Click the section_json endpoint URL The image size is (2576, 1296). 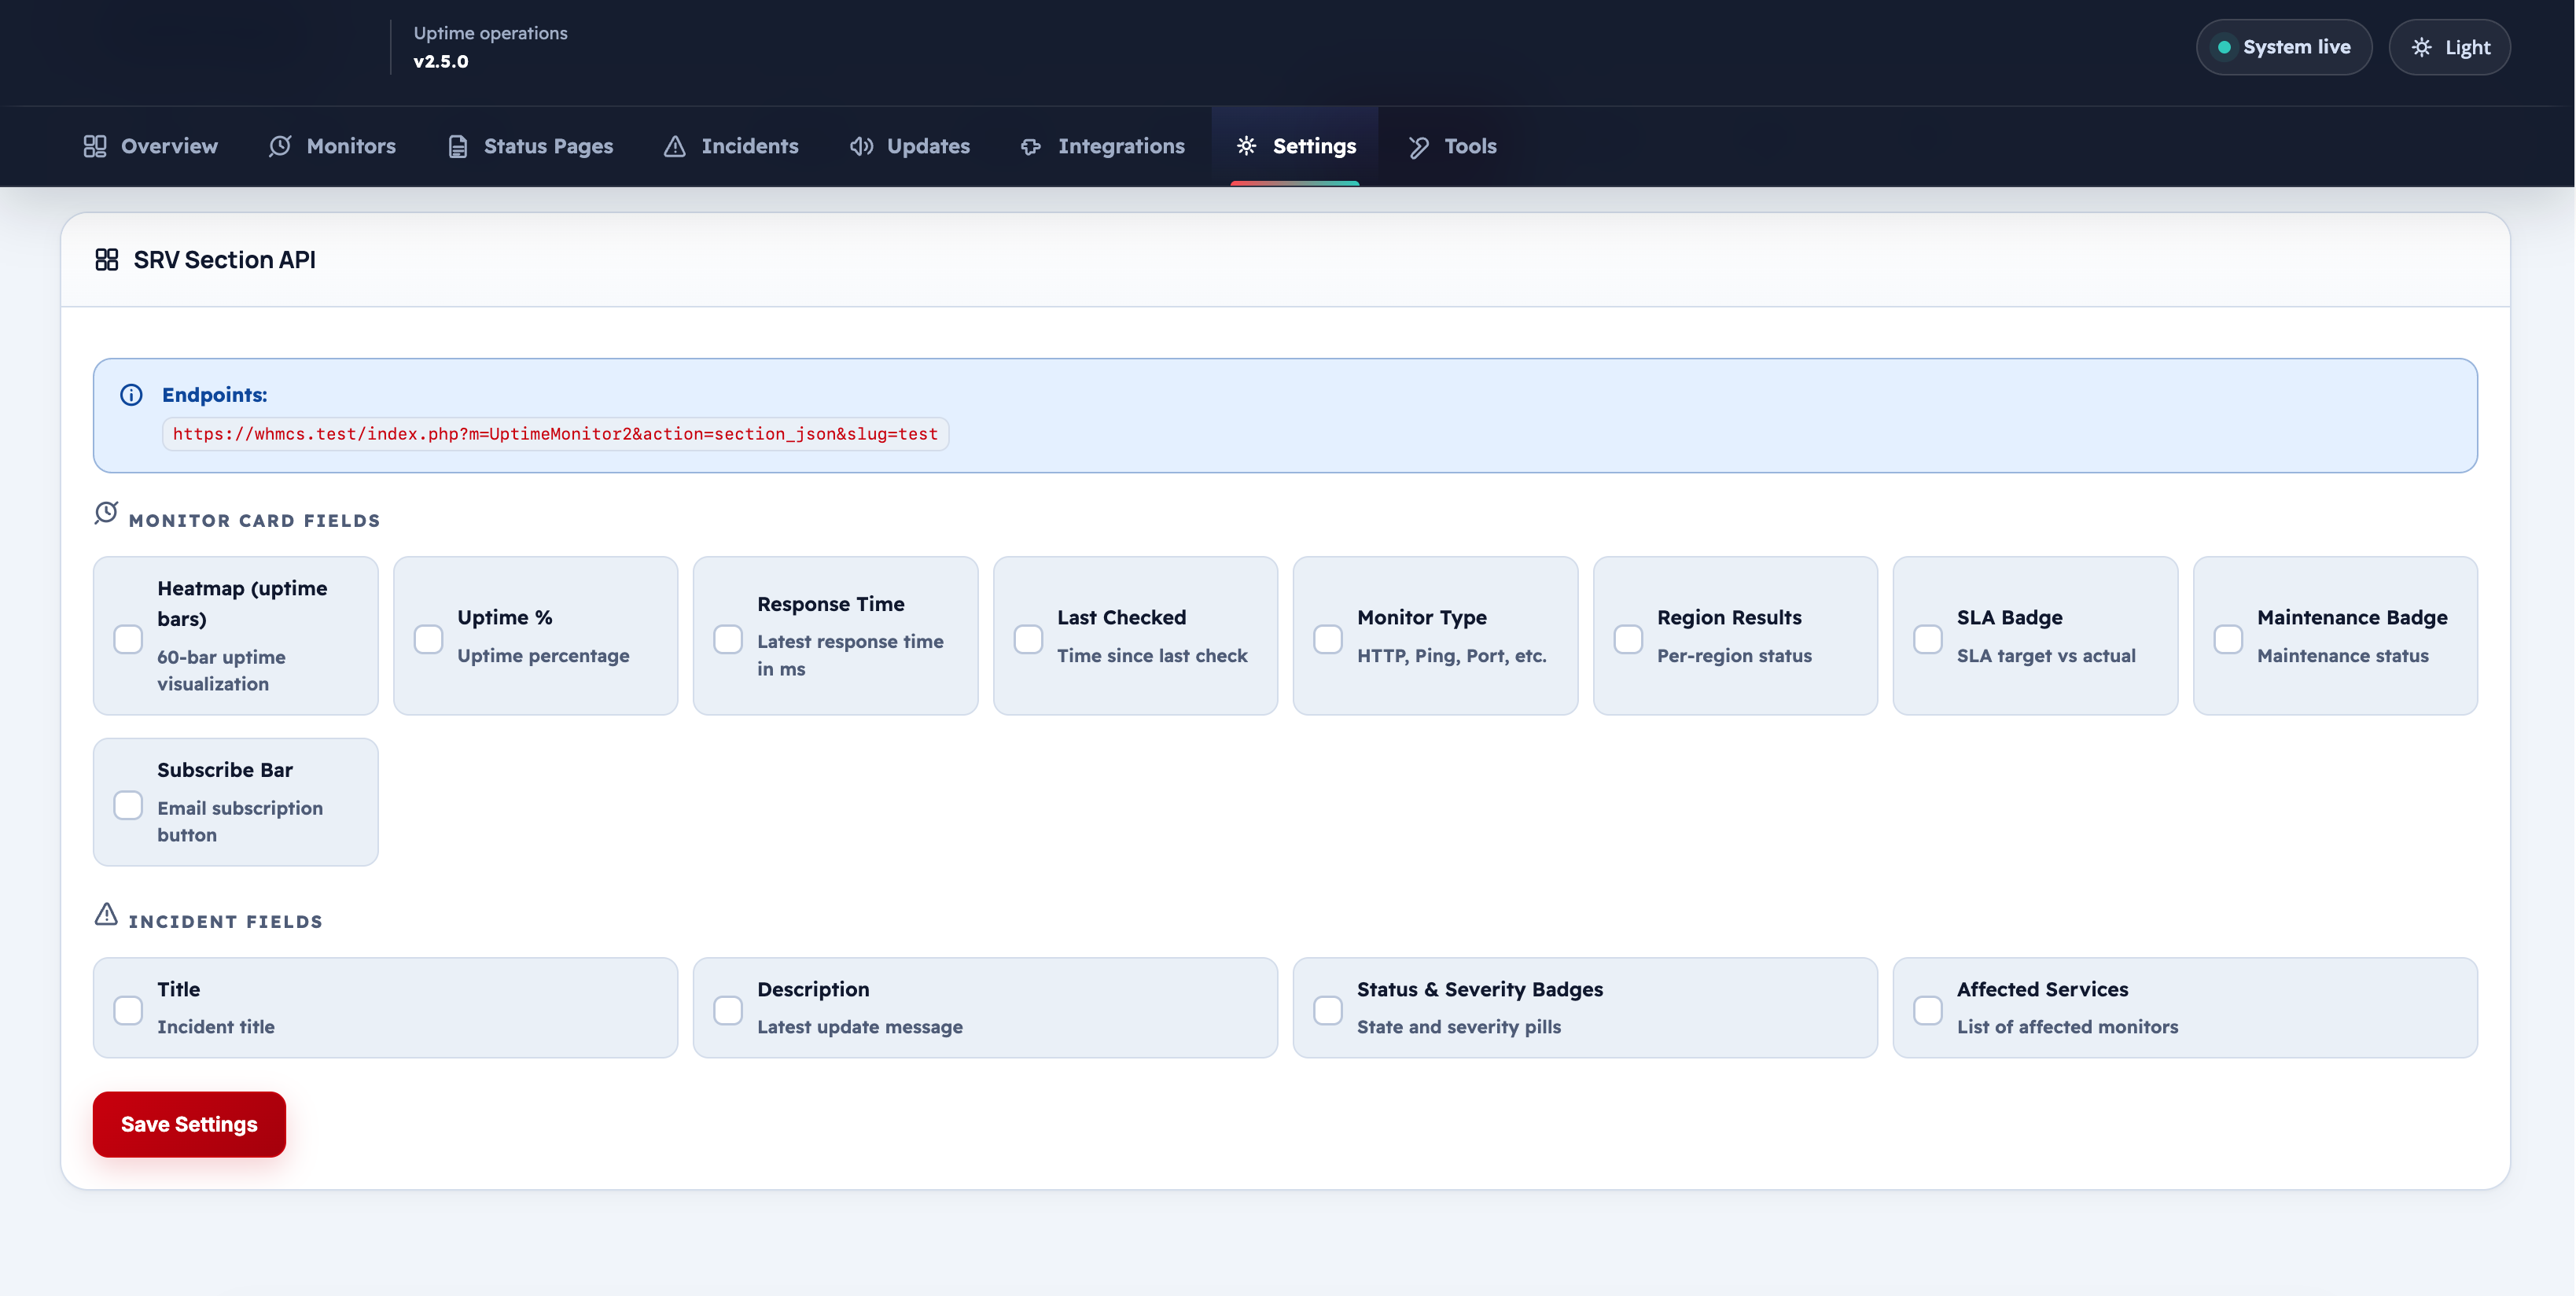click(555, 434)
